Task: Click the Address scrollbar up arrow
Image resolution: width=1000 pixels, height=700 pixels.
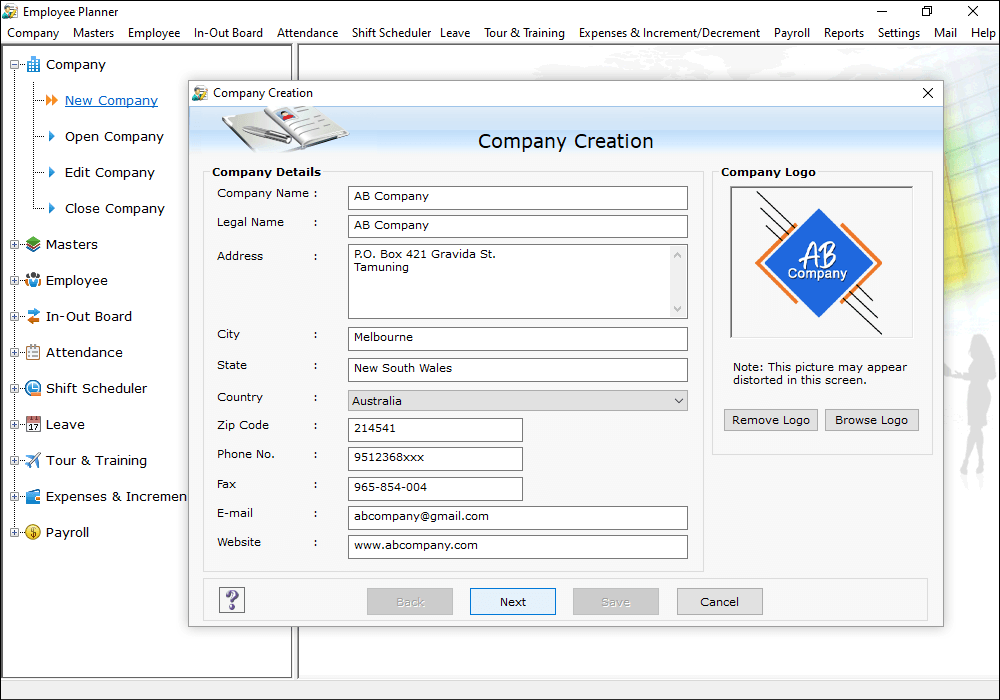Action: [x=677, y=254]
